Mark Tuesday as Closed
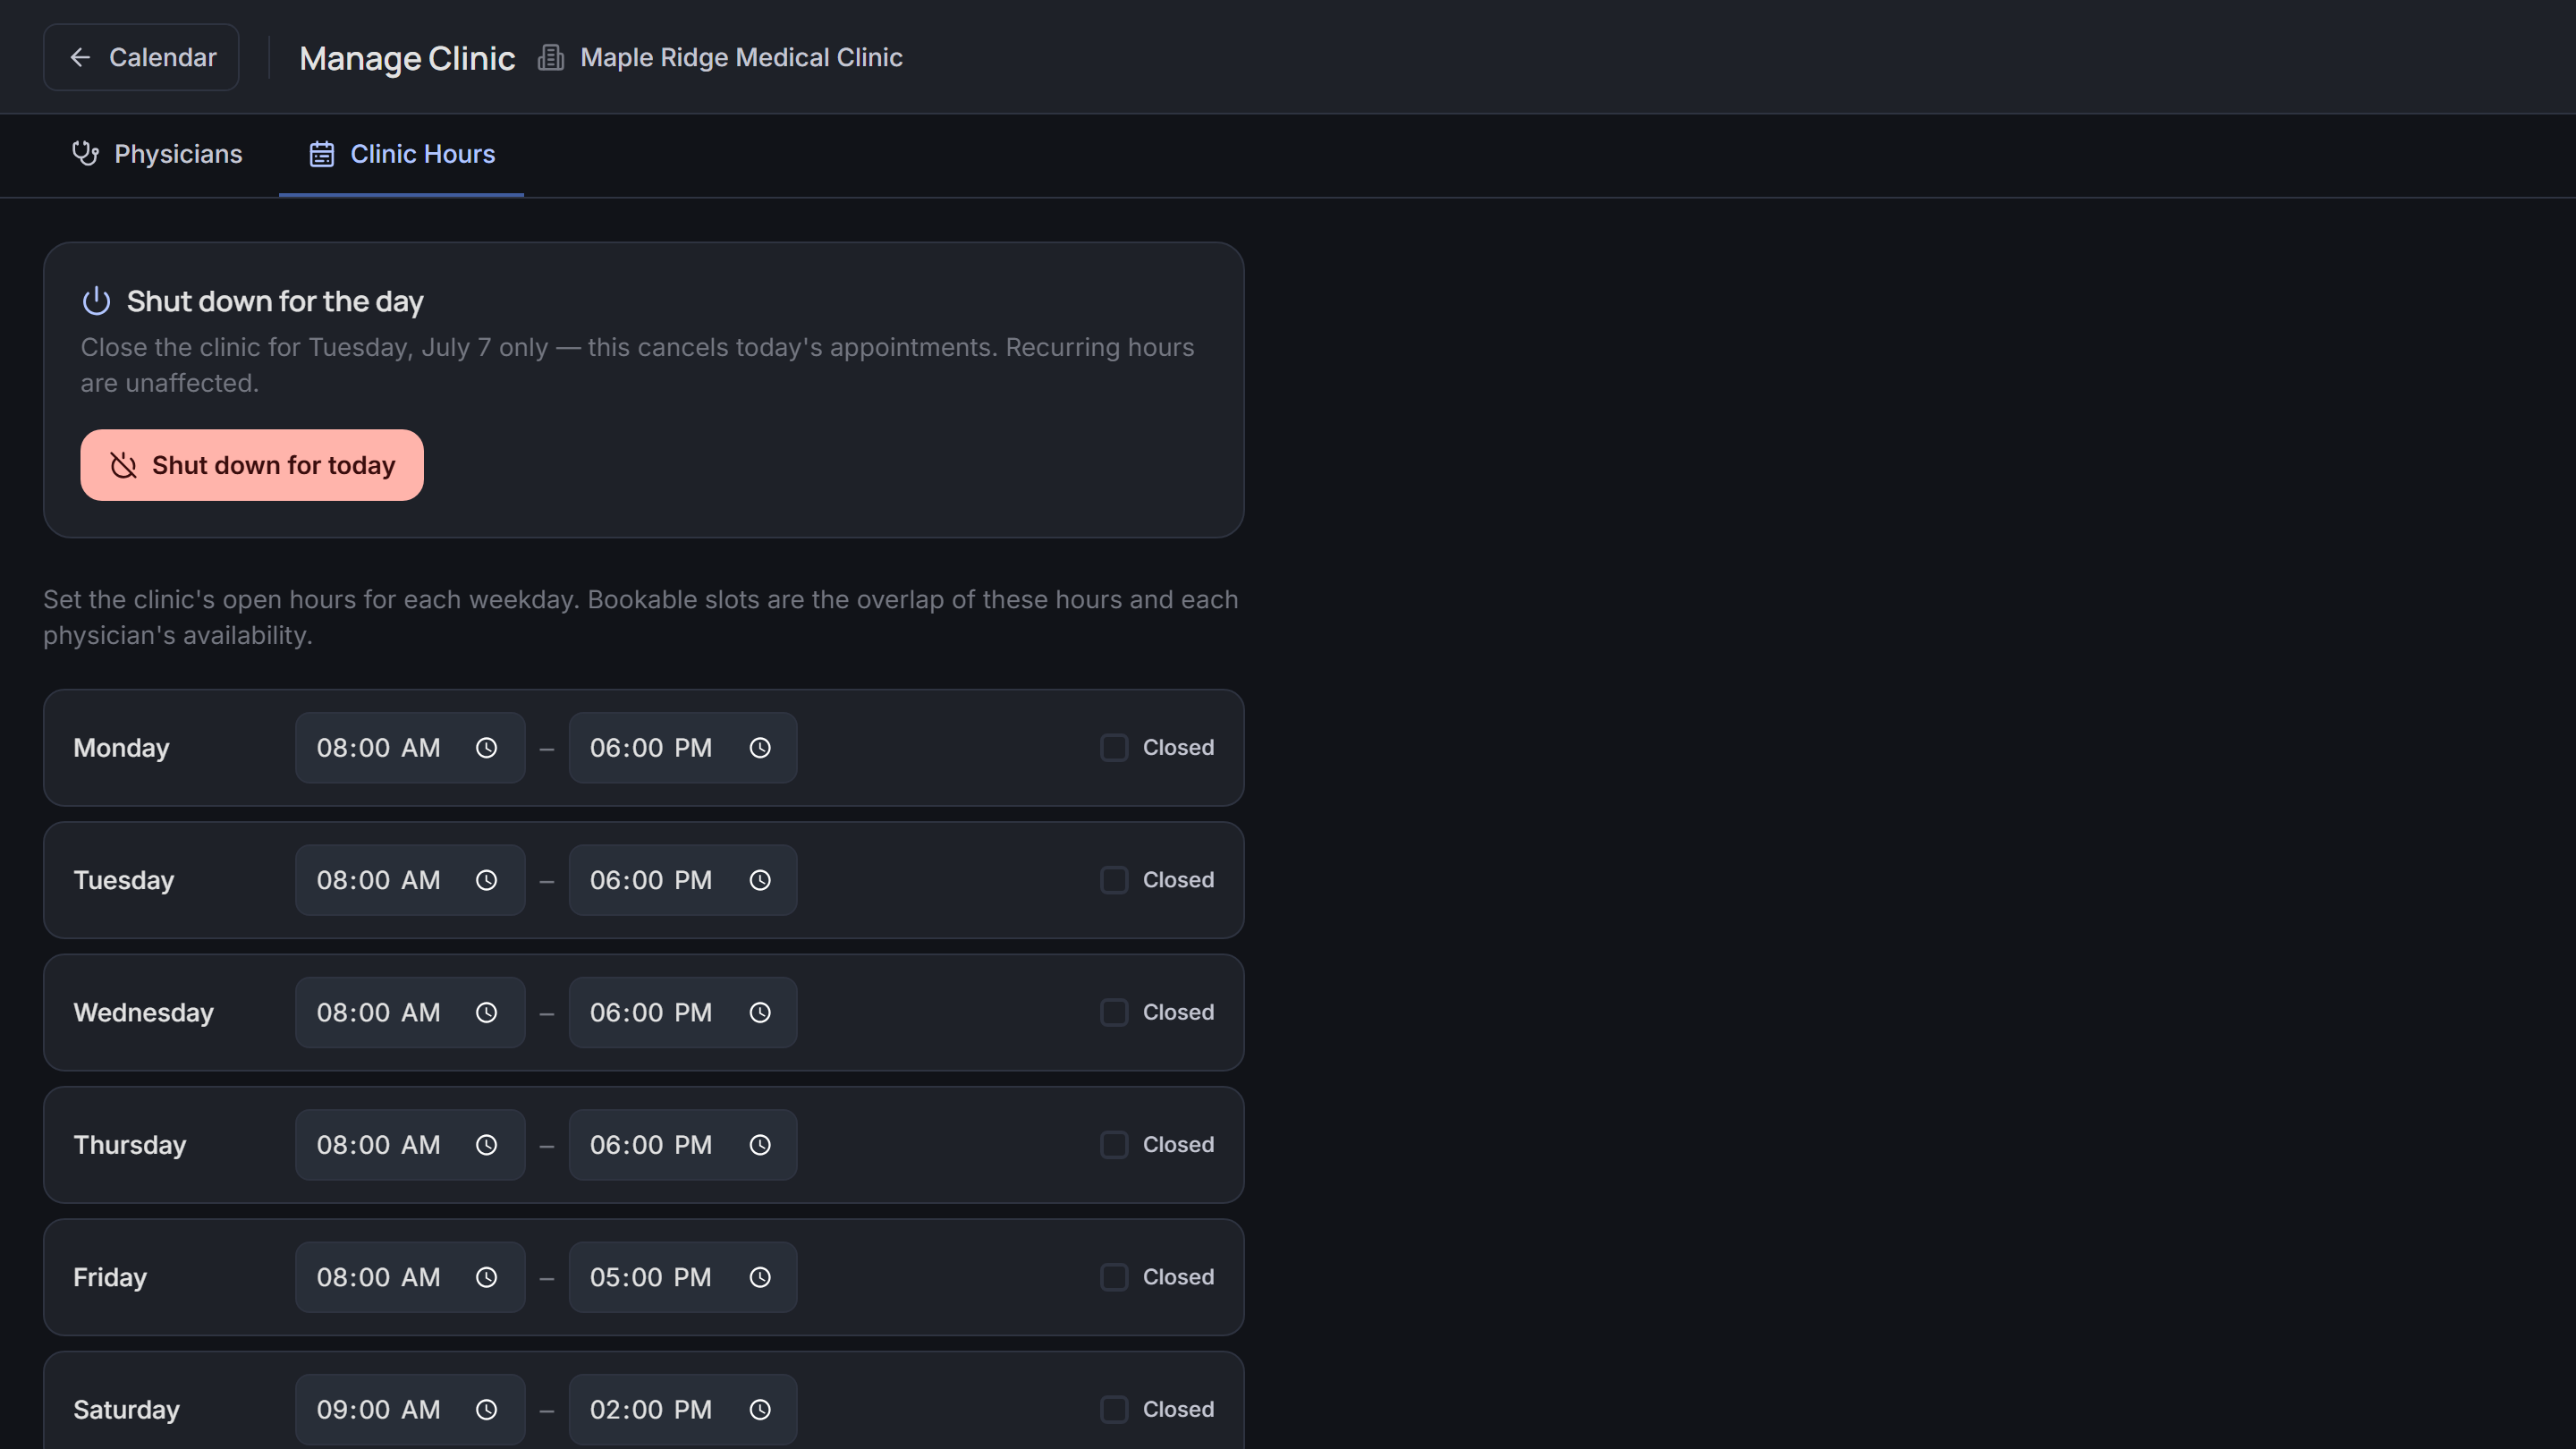 click(x=1114, y=880)
